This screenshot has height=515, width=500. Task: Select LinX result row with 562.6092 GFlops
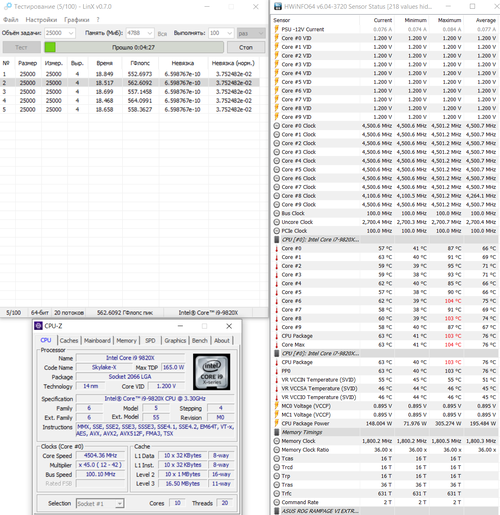click(x=130, y=83)
